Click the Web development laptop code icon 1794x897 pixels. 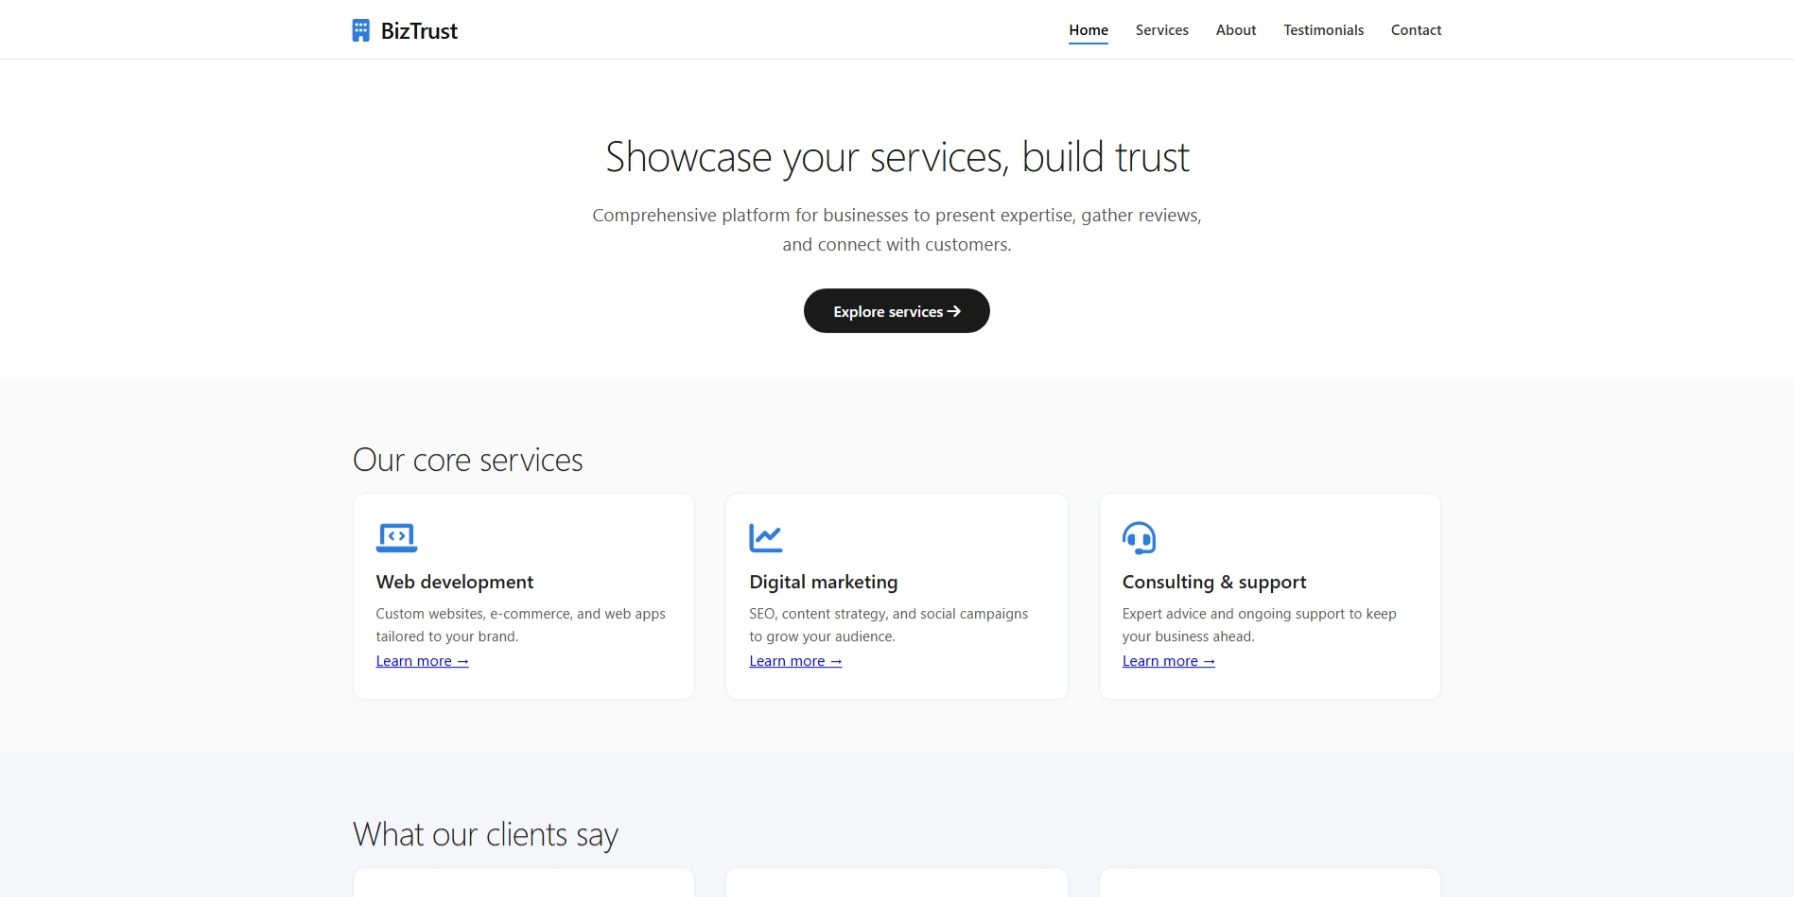pyautogui.click(x=396, y=538)
